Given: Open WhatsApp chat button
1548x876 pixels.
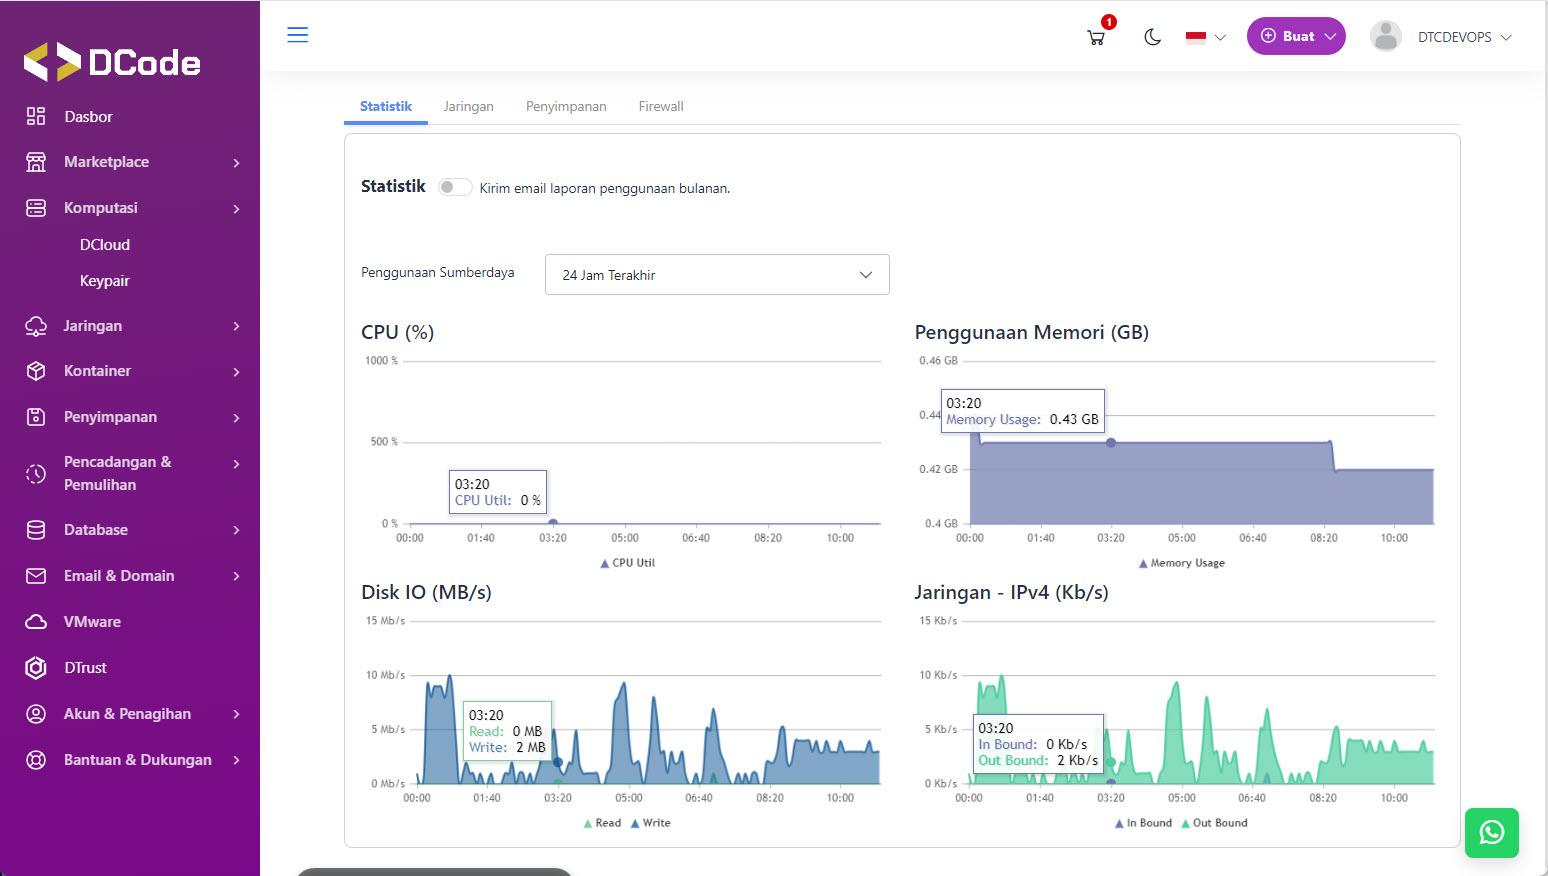Looking at the screenshot, I should point(1491,832).
